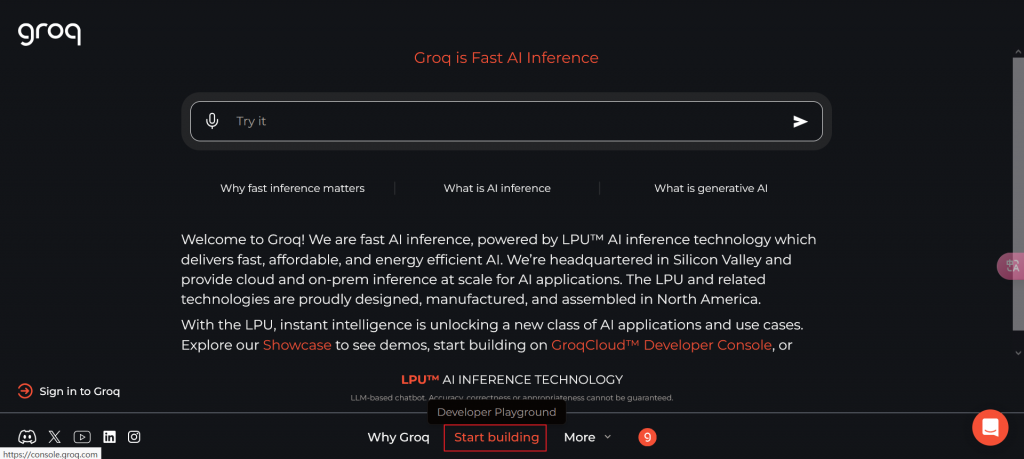Open the LinkedIn icon link

[110, 437]
